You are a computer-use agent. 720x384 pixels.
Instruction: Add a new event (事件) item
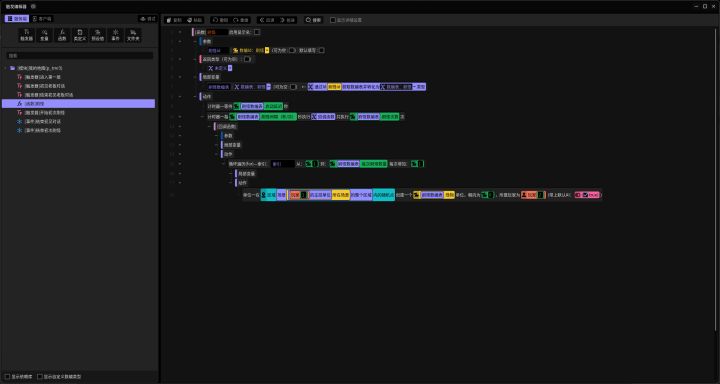tap(115, 35)
